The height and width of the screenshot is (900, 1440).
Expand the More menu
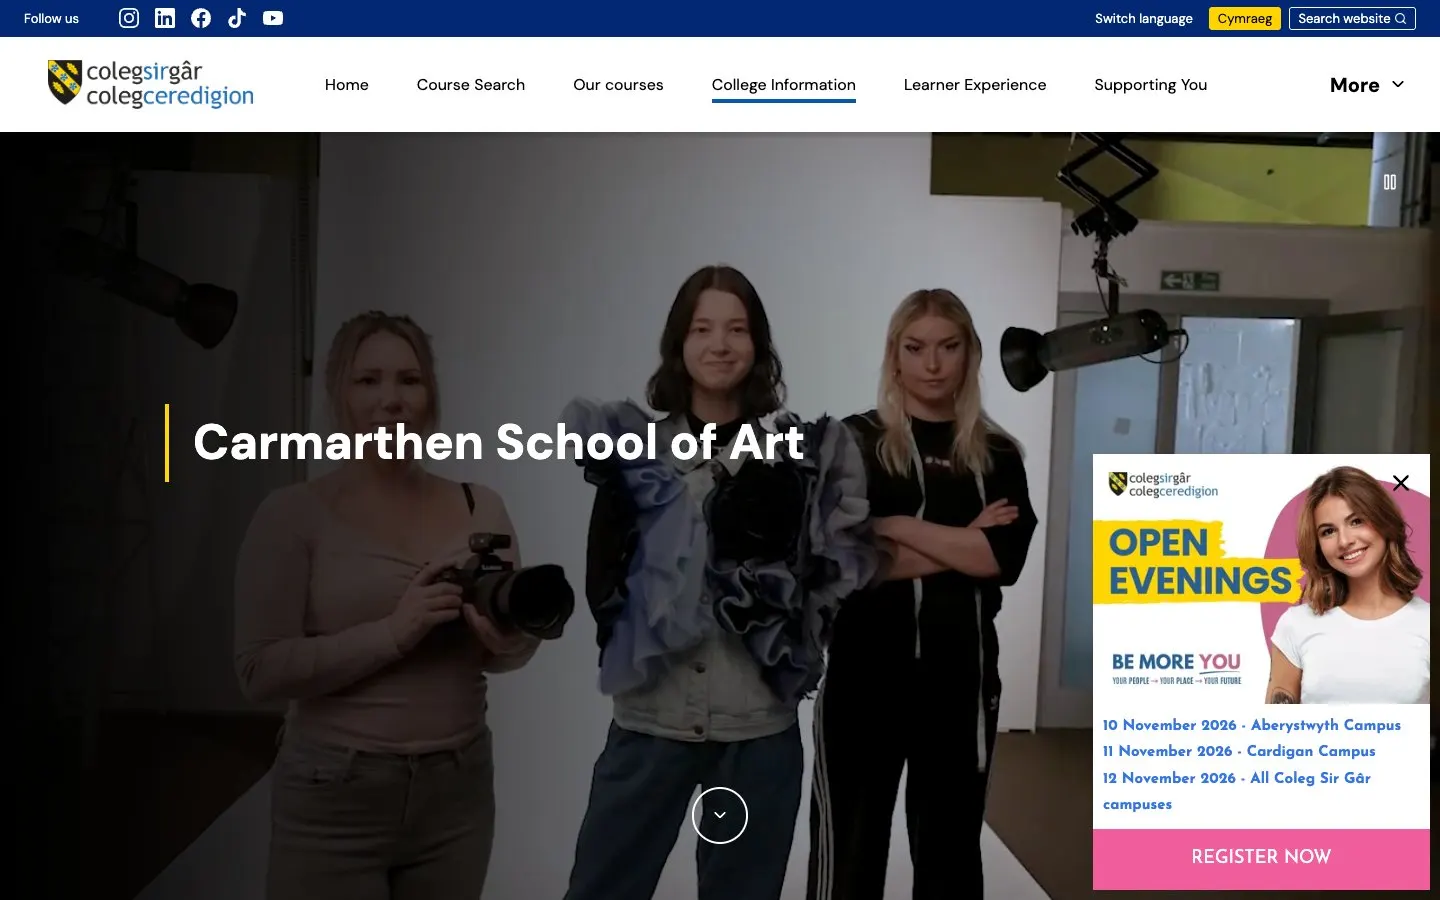tap(1367, 85)
